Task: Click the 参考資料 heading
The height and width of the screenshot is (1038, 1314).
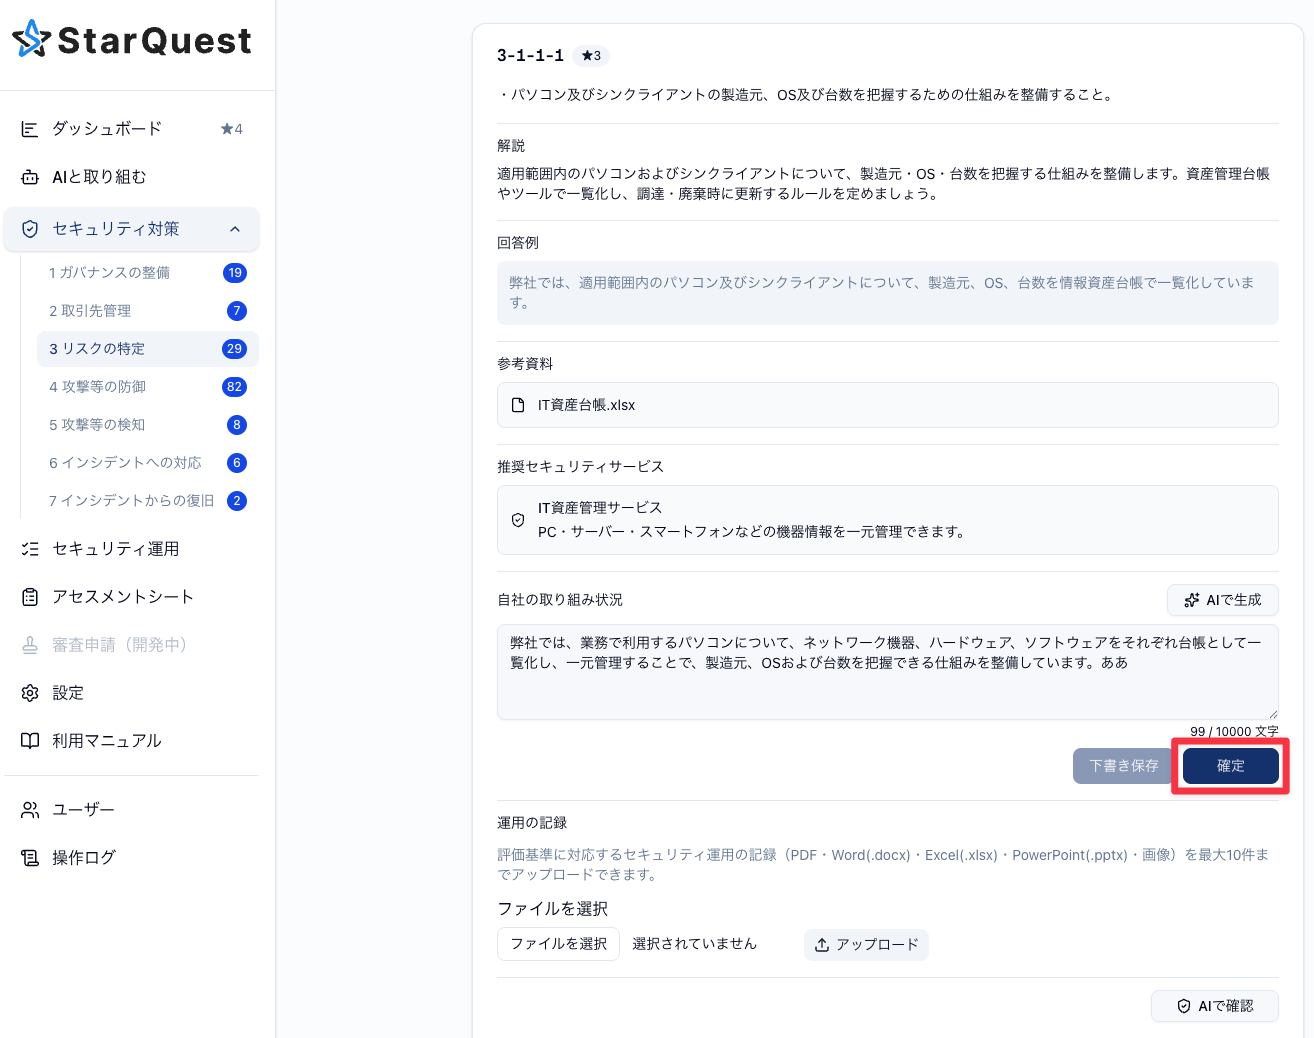Action: click(525, 364)
